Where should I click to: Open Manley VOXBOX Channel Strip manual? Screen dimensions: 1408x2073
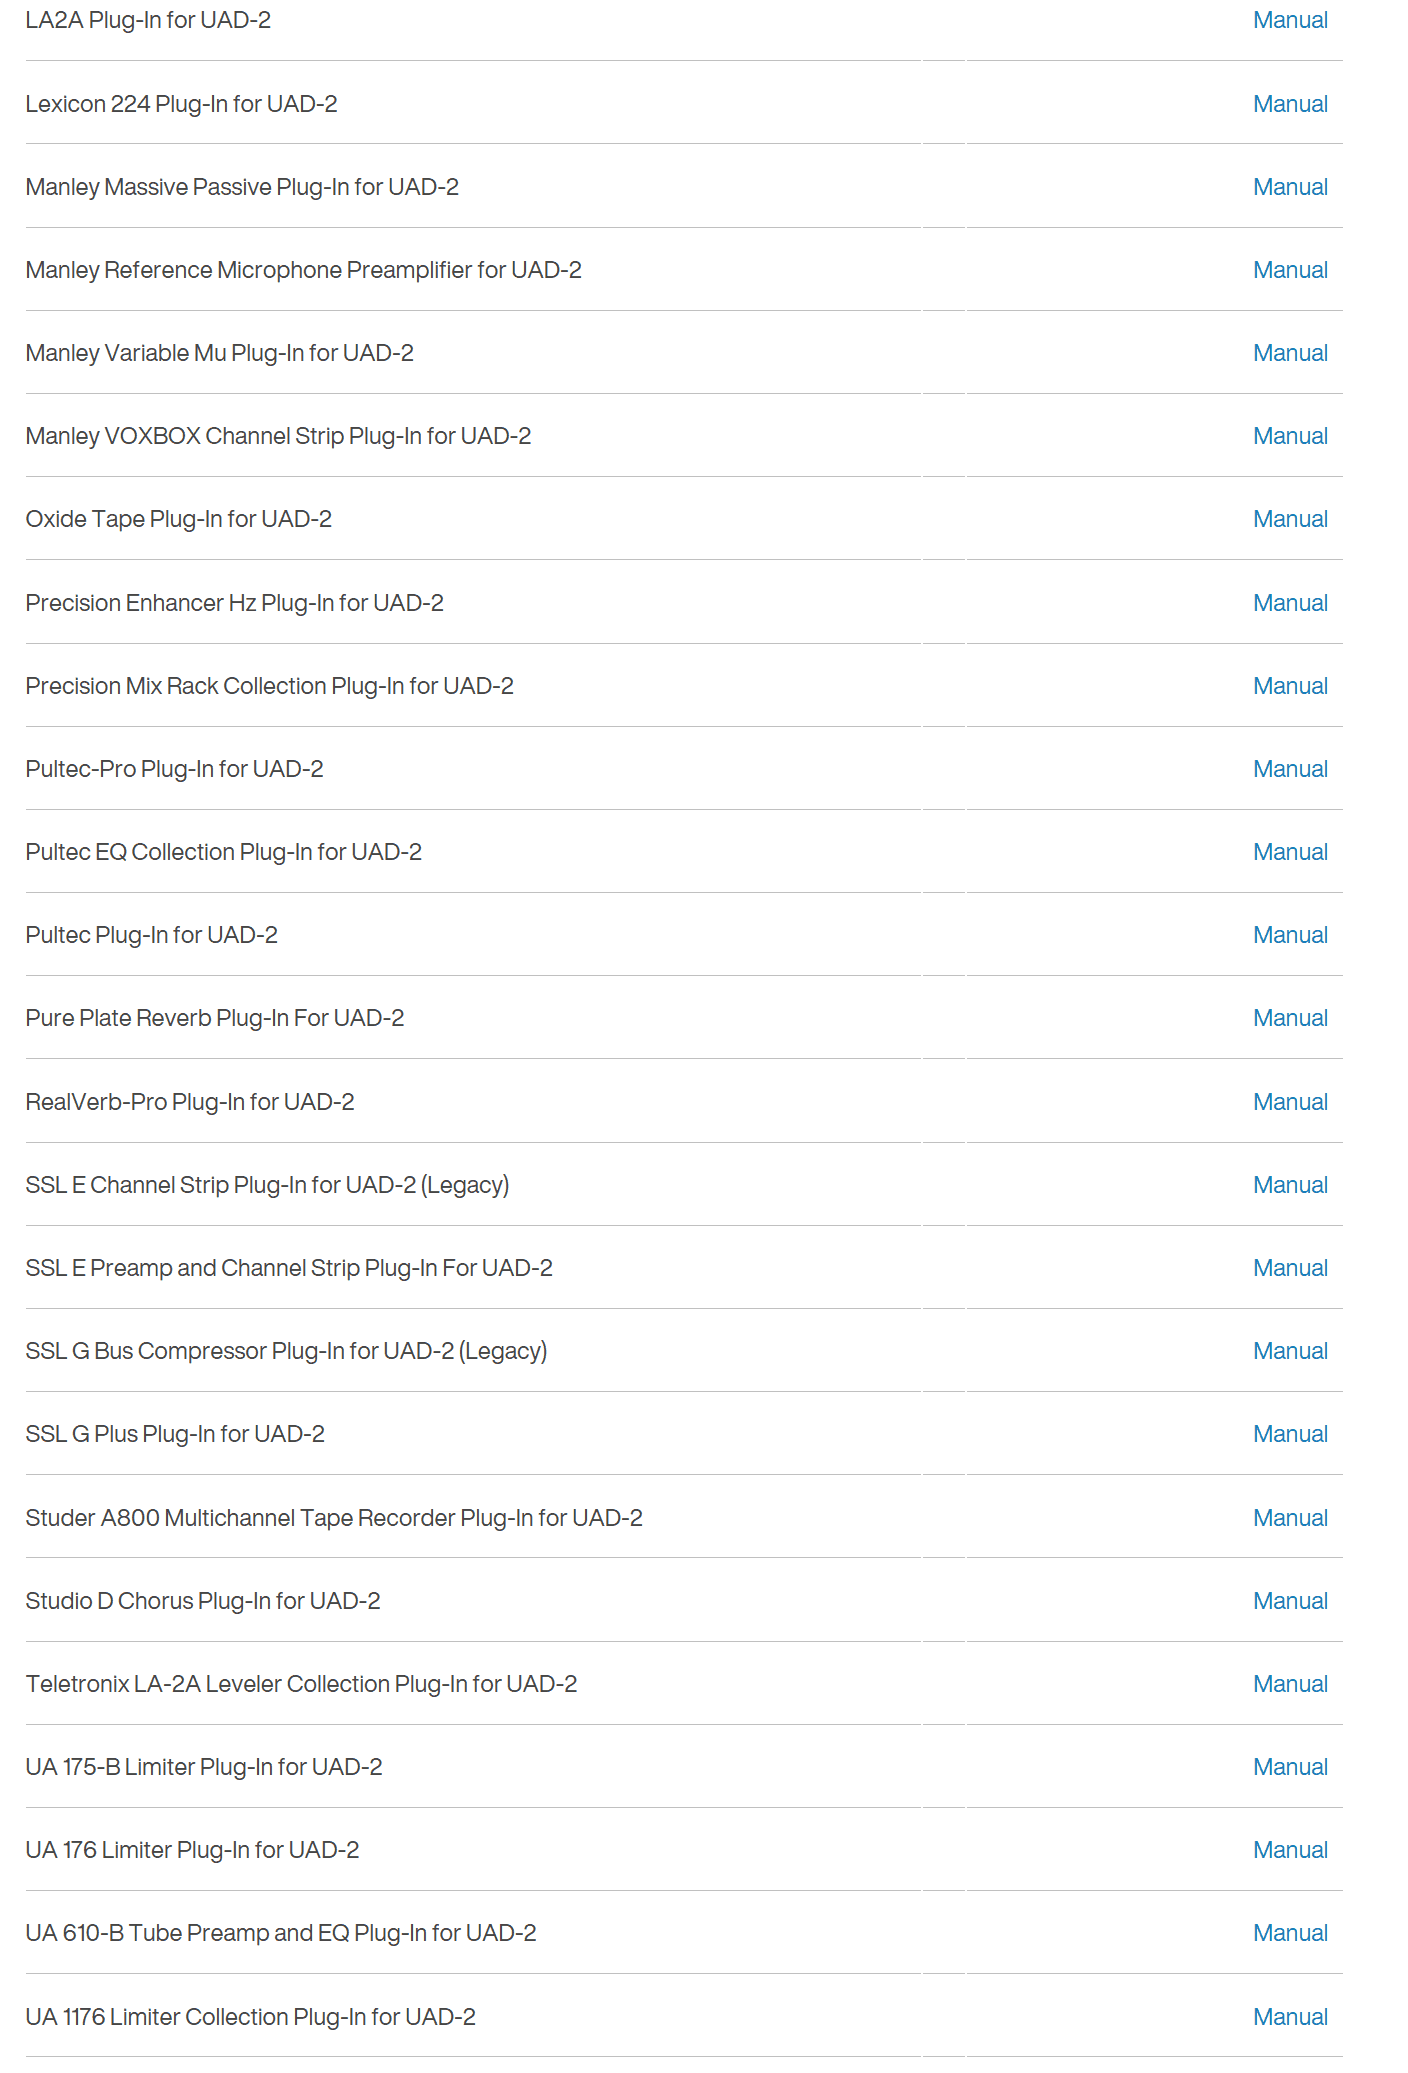(x=1290, y=436)
